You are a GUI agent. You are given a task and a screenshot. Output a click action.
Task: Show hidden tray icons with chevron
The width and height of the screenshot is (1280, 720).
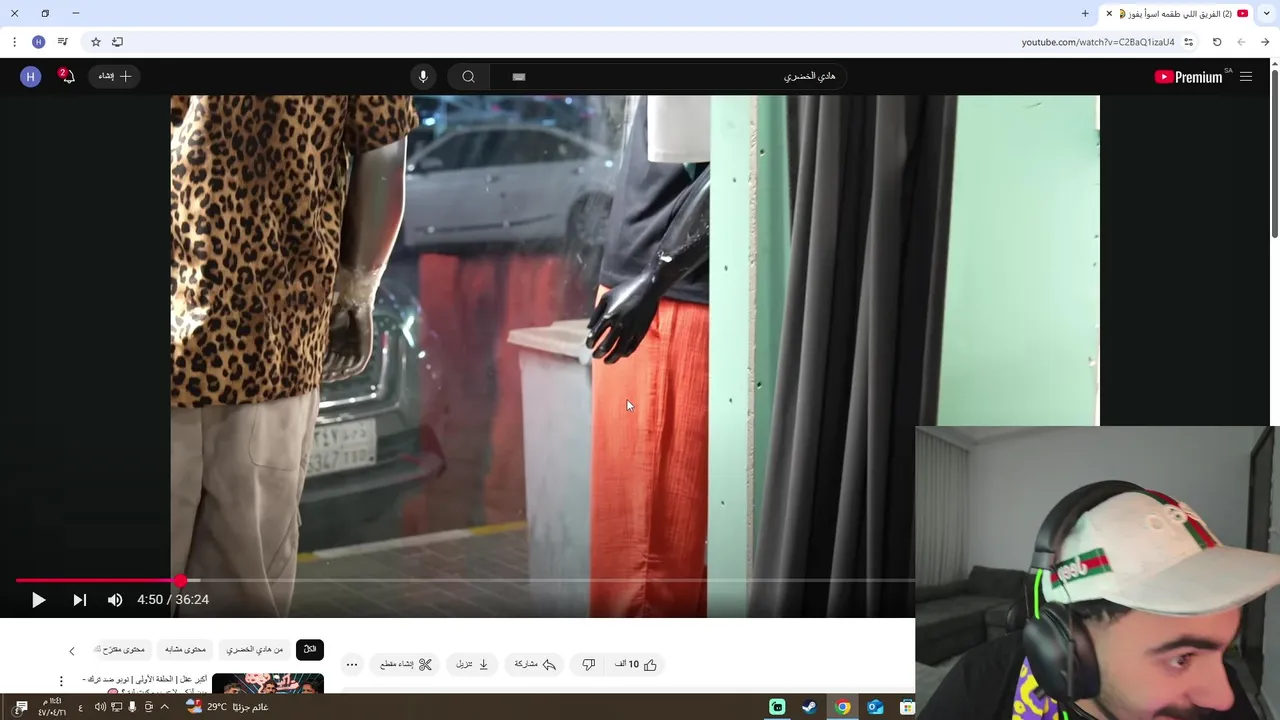[165, 707]
